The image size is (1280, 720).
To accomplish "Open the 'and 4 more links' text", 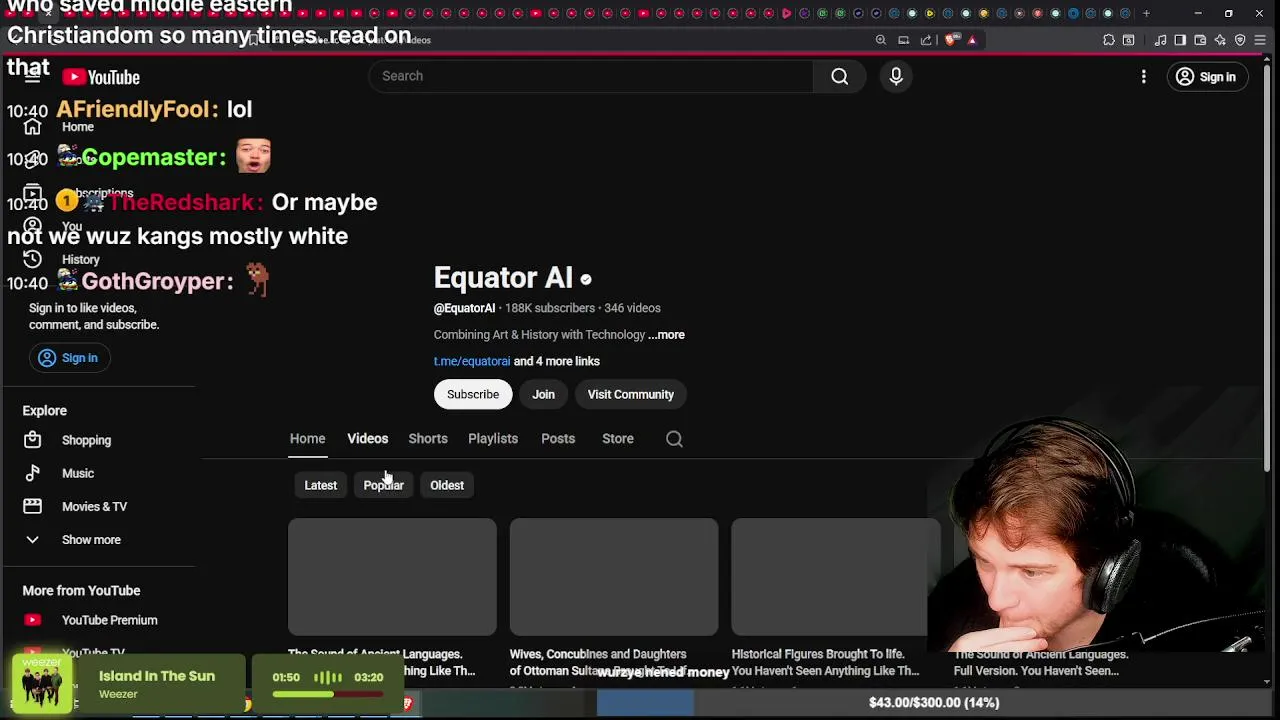I will pyautogui.click(x=557, y=361).
